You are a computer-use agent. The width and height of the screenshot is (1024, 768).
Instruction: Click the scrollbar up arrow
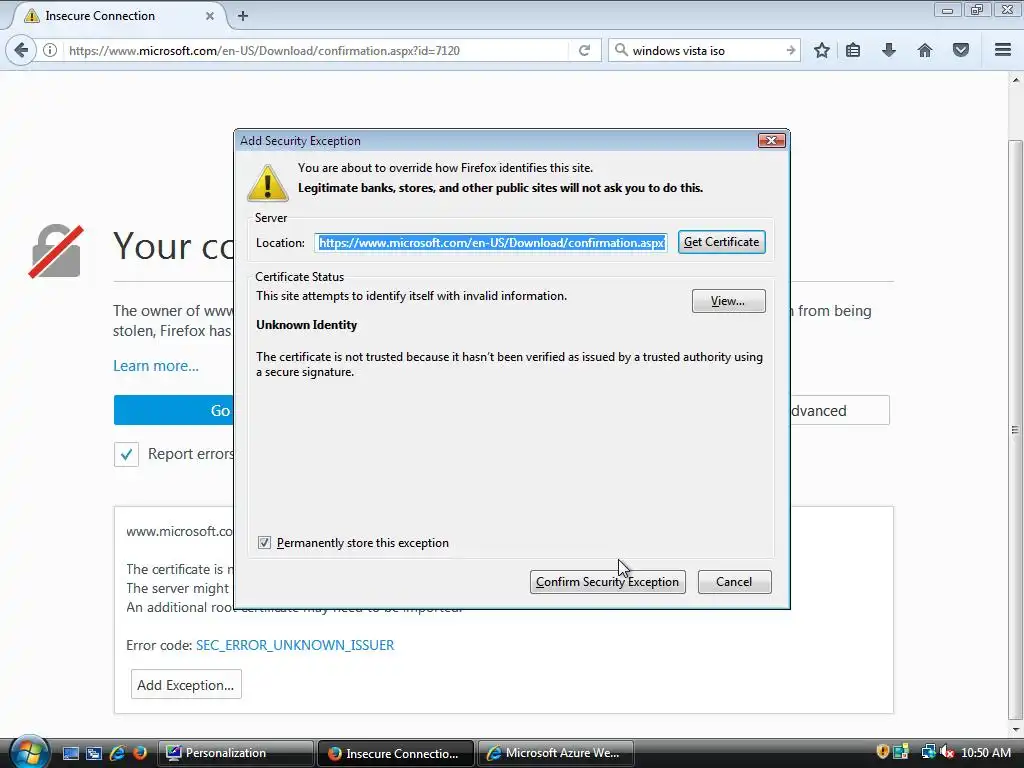1015,80
